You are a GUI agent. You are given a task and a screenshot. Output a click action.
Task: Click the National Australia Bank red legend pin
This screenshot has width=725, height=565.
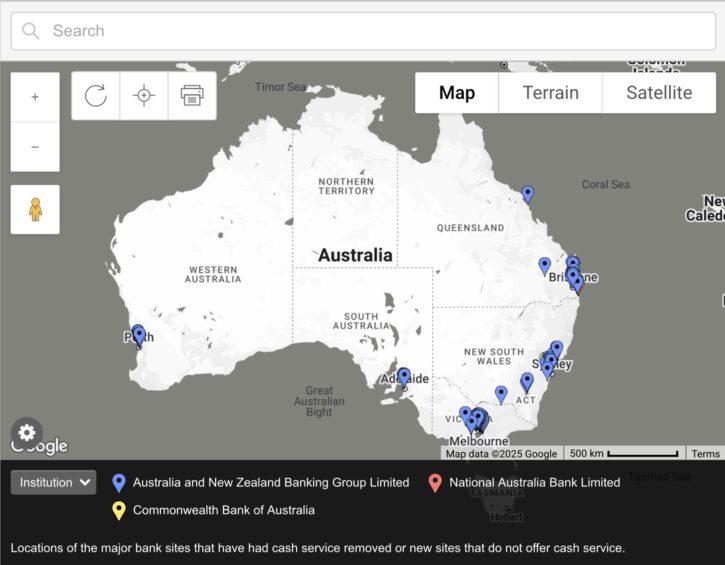tap(435, 483)
